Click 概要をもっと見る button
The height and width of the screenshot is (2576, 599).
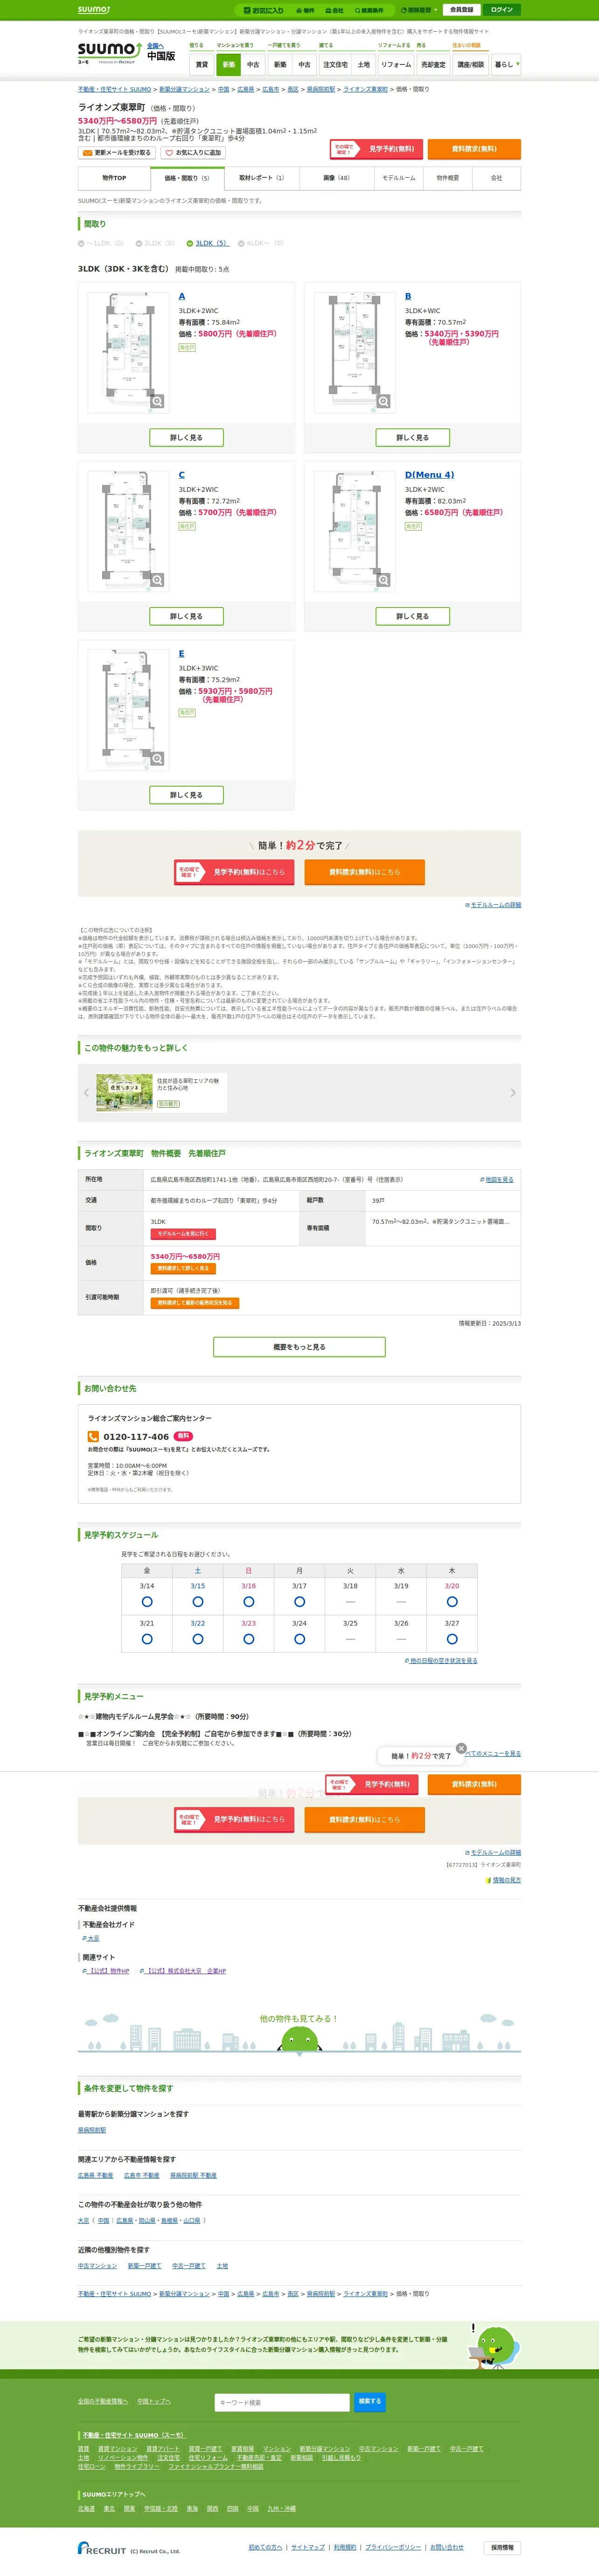coord(299,1347)
